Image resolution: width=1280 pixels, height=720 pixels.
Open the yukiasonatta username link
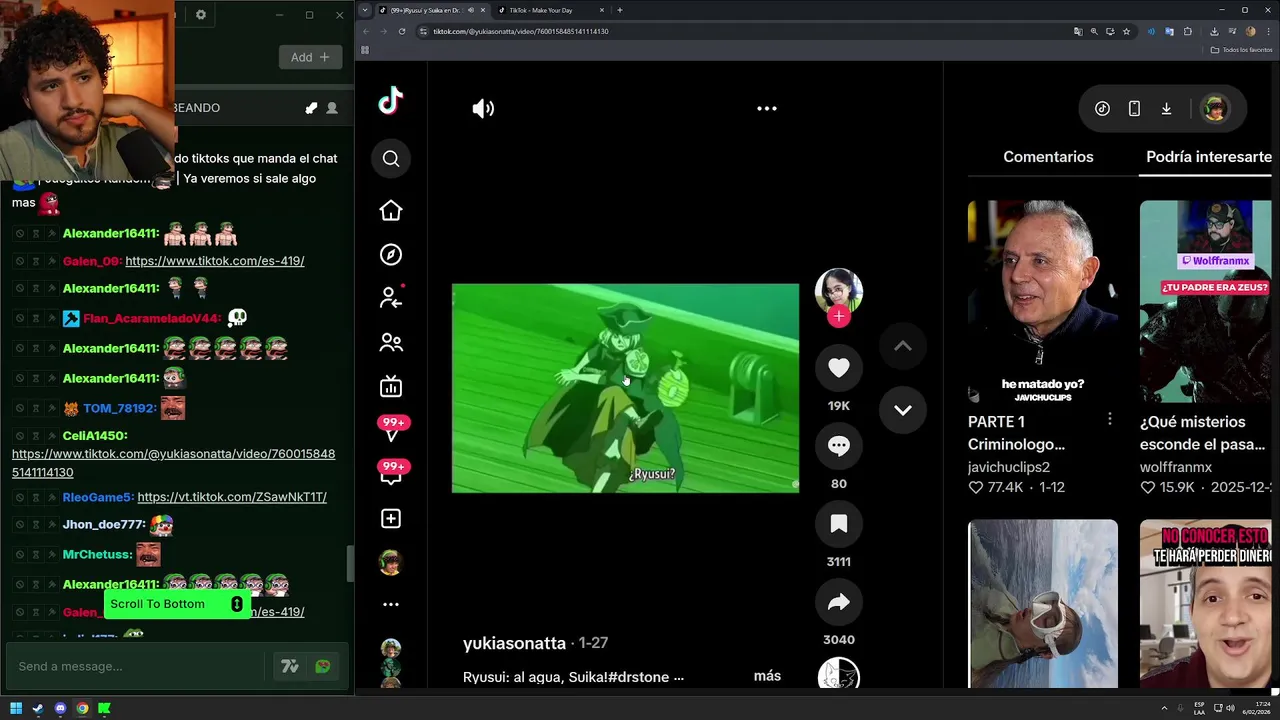pos(514,643)
